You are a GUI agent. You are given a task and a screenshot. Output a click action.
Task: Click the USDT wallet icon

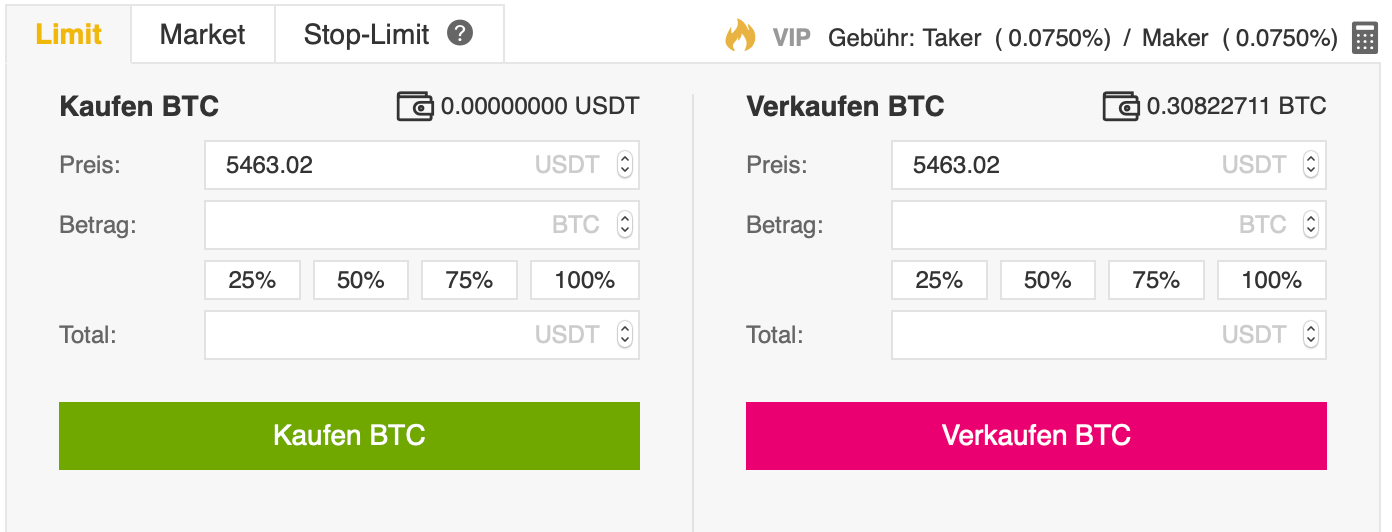(x=415, y=106)
